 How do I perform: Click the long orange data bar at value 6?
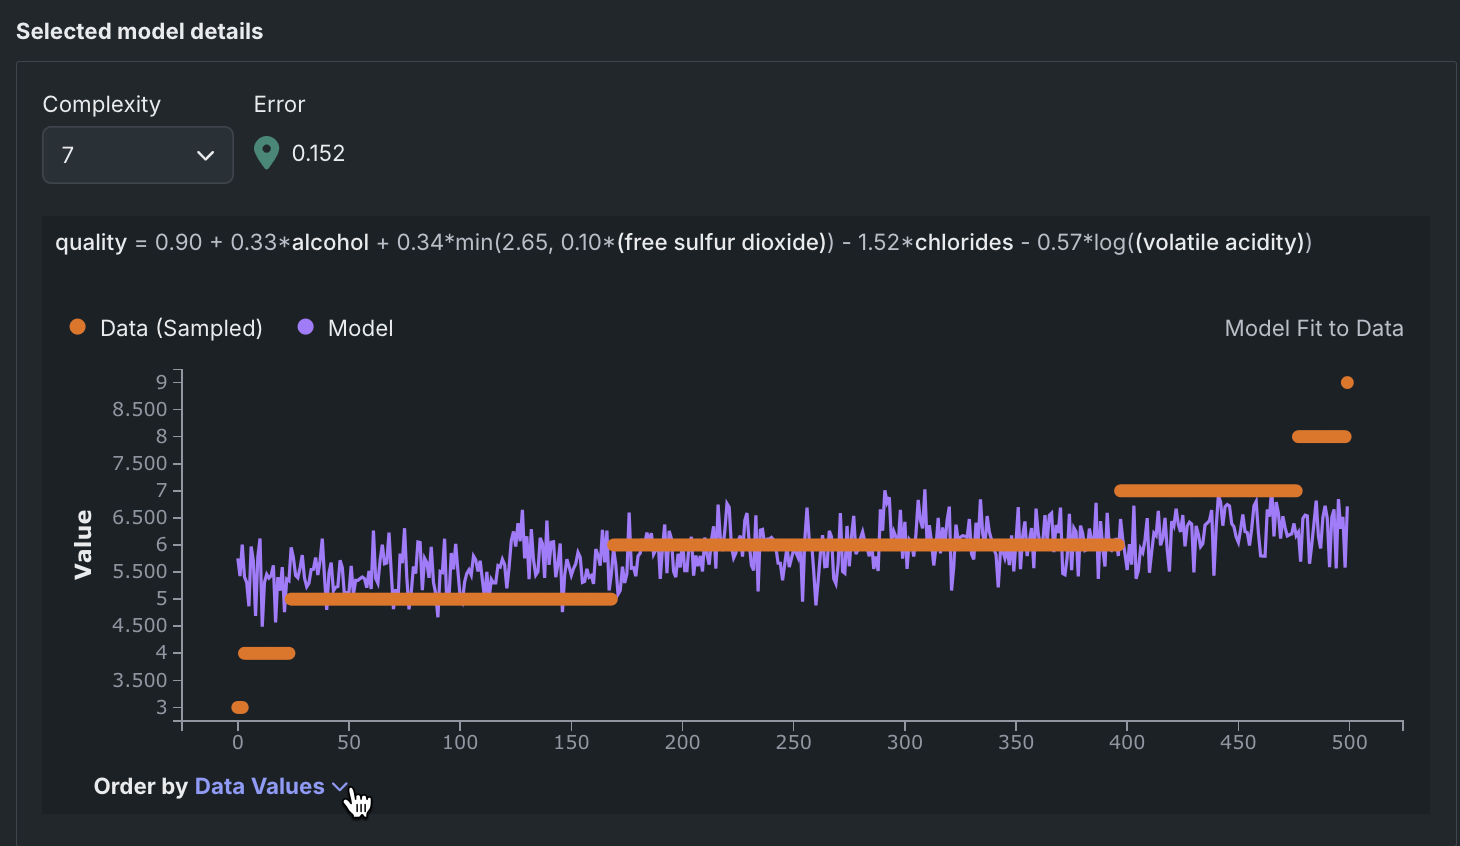click(865, 545)
